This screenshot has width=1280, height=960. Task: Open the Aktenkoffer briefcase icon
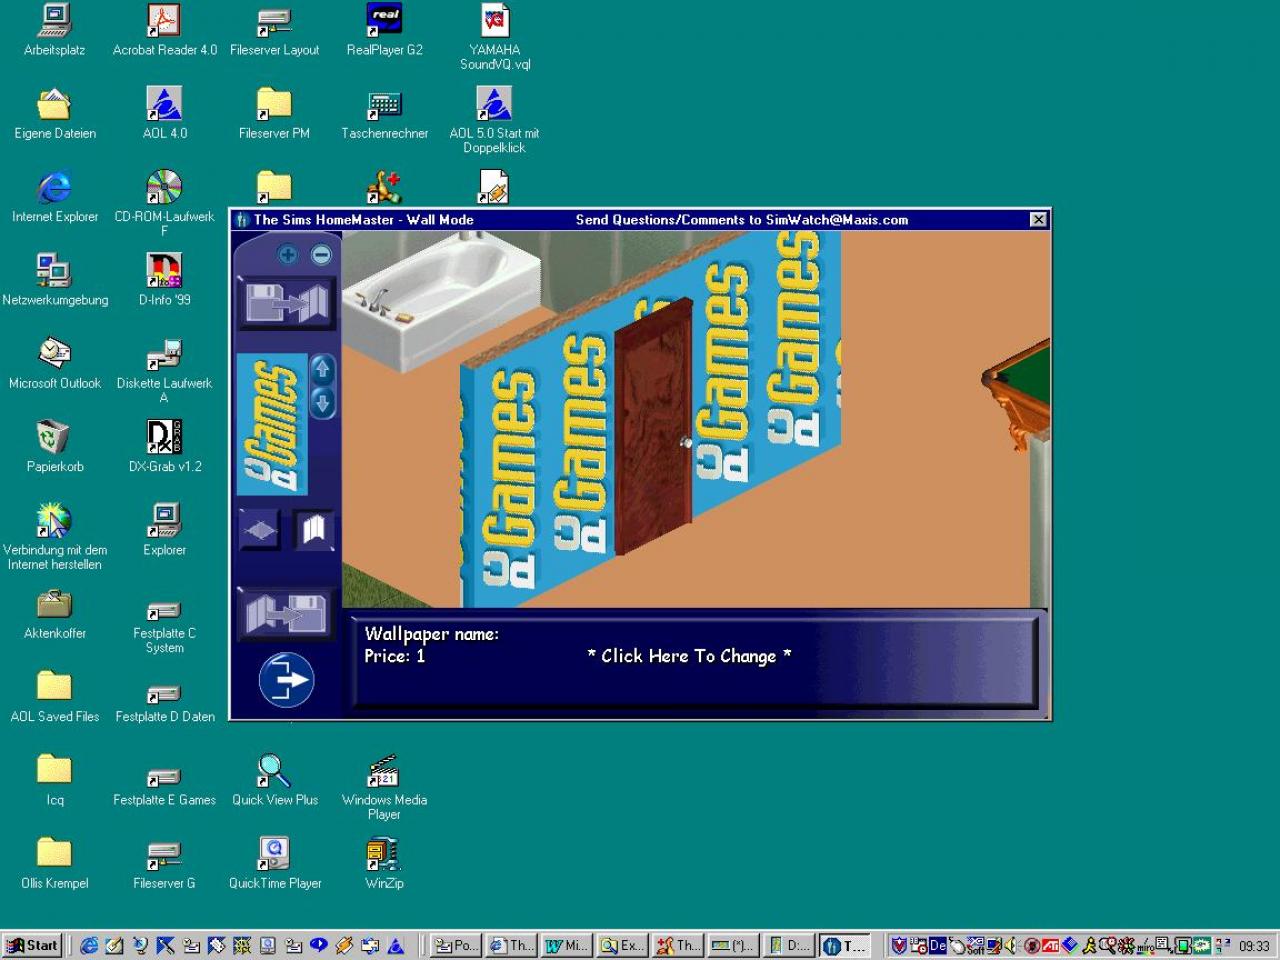click(54, 613)
